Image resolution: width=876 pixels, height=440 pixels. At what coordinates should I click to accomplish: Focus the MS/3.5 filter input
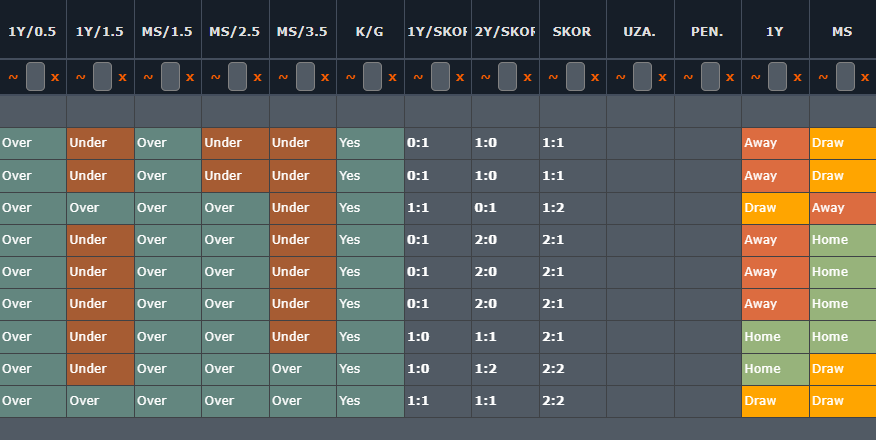306,76
